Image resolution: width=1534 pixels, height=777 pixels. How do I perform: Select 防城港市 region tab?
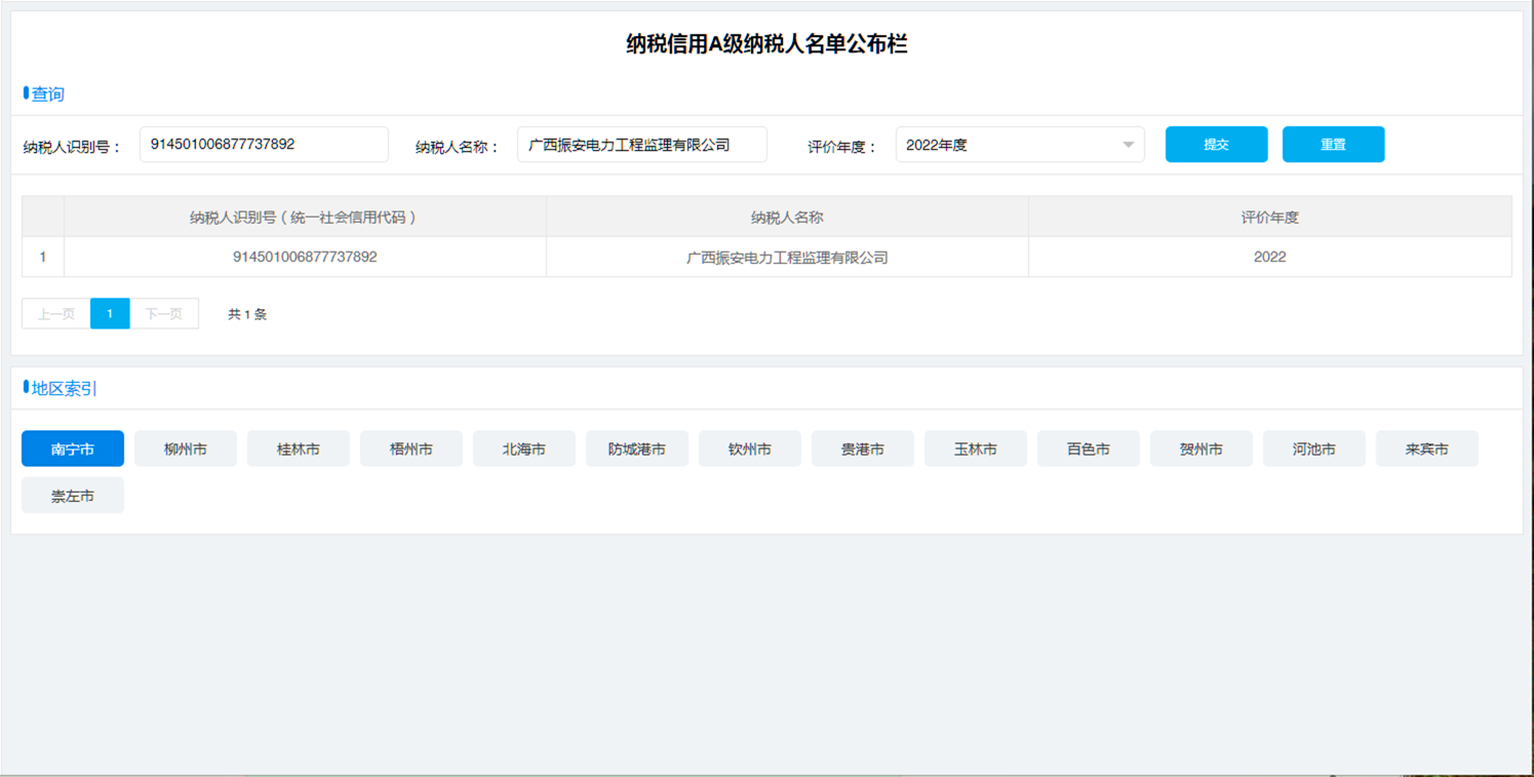click(637, 449)
